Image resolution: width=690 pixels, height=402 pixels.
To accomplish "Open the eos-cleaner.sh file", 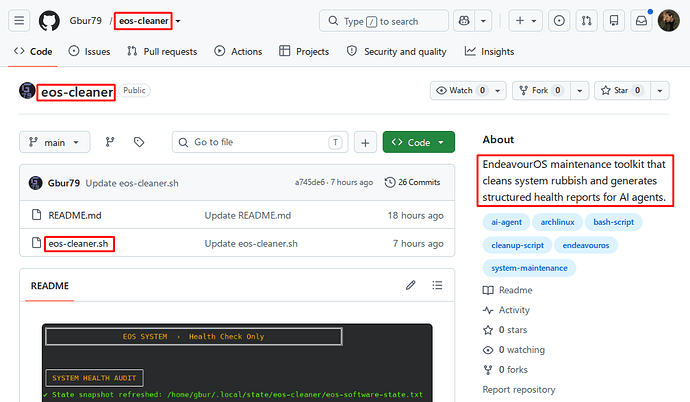I will pos(78,244).
